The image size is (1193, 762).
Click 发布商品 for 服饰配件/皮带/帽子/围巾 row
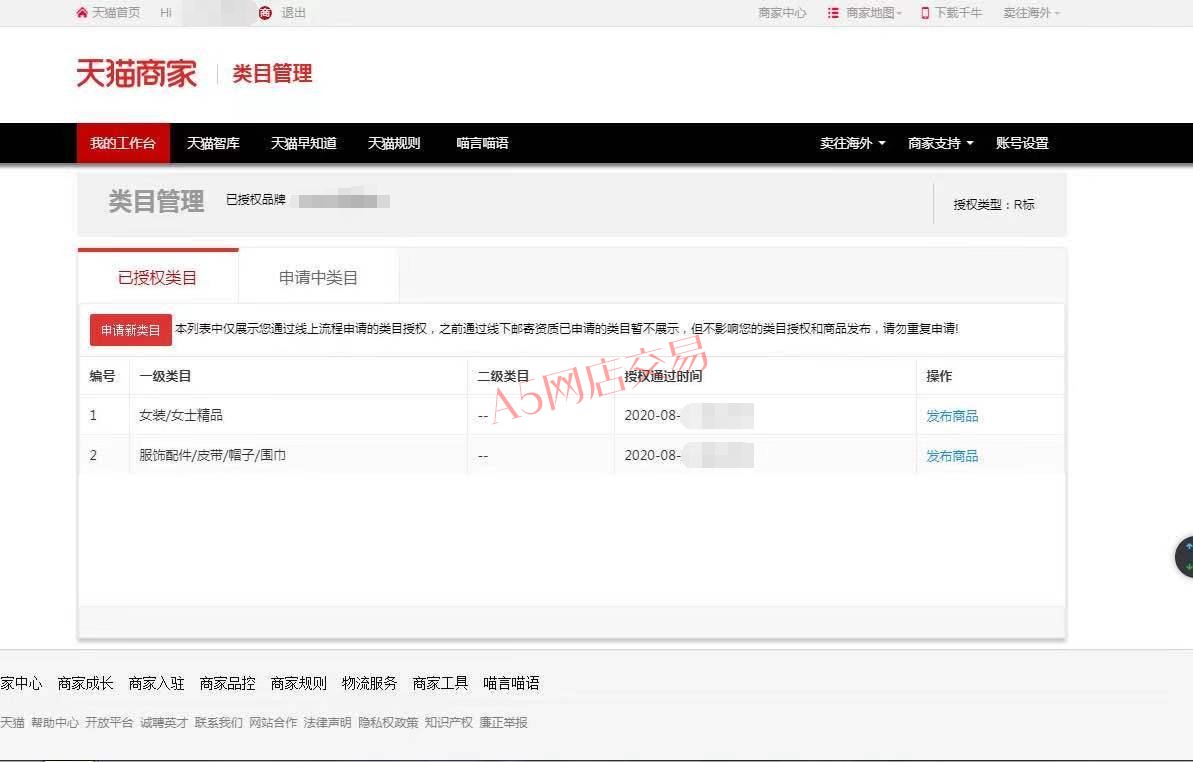pos(952,456)
